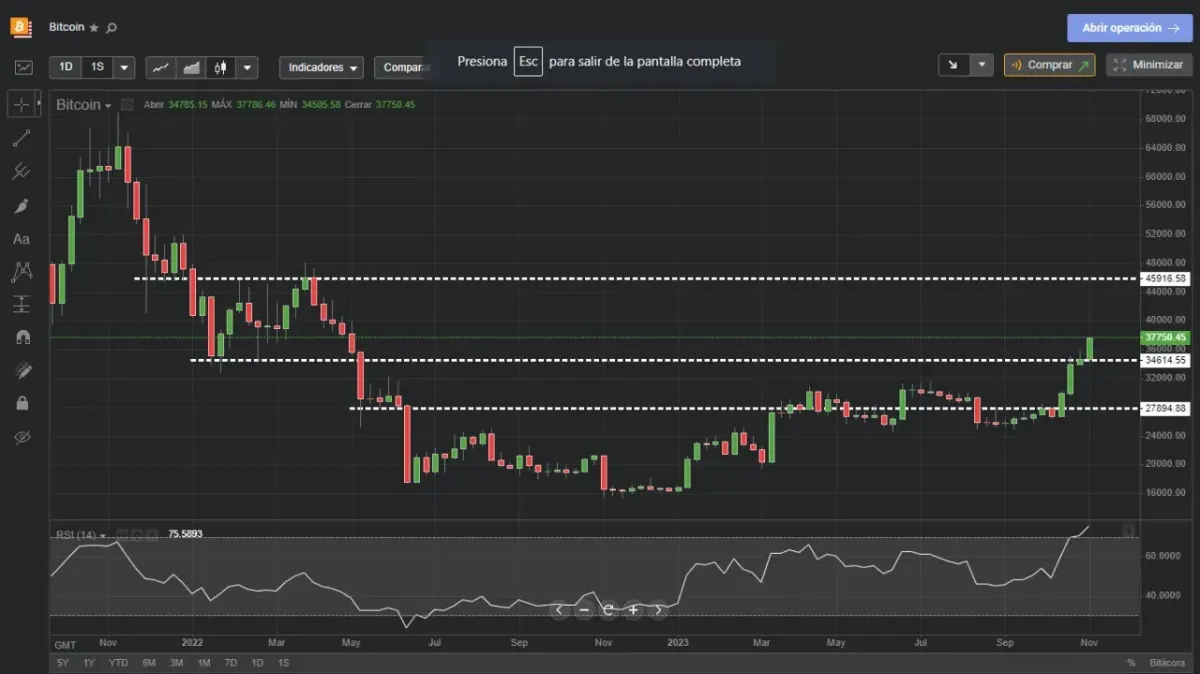Select the Aa text annotation tool
This screenshot has width=1200, height=674.
pyautogui.click(x=21, y=239)
